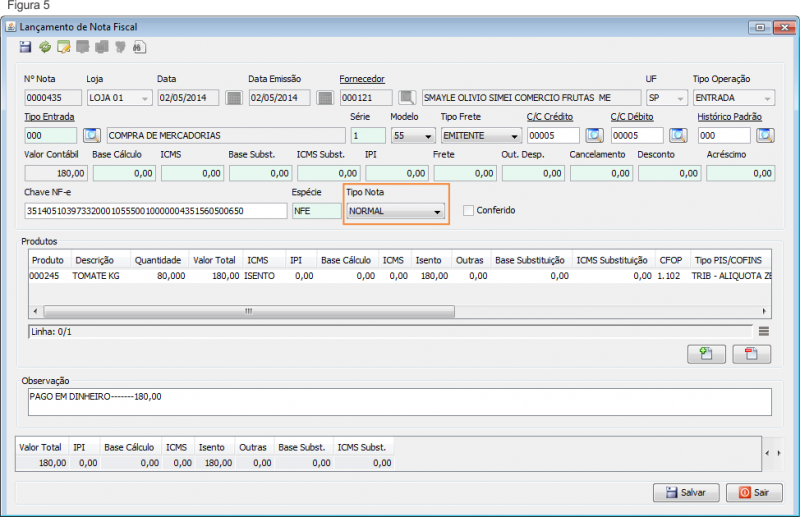Select the TOMATE KG product row

[399, 276]
